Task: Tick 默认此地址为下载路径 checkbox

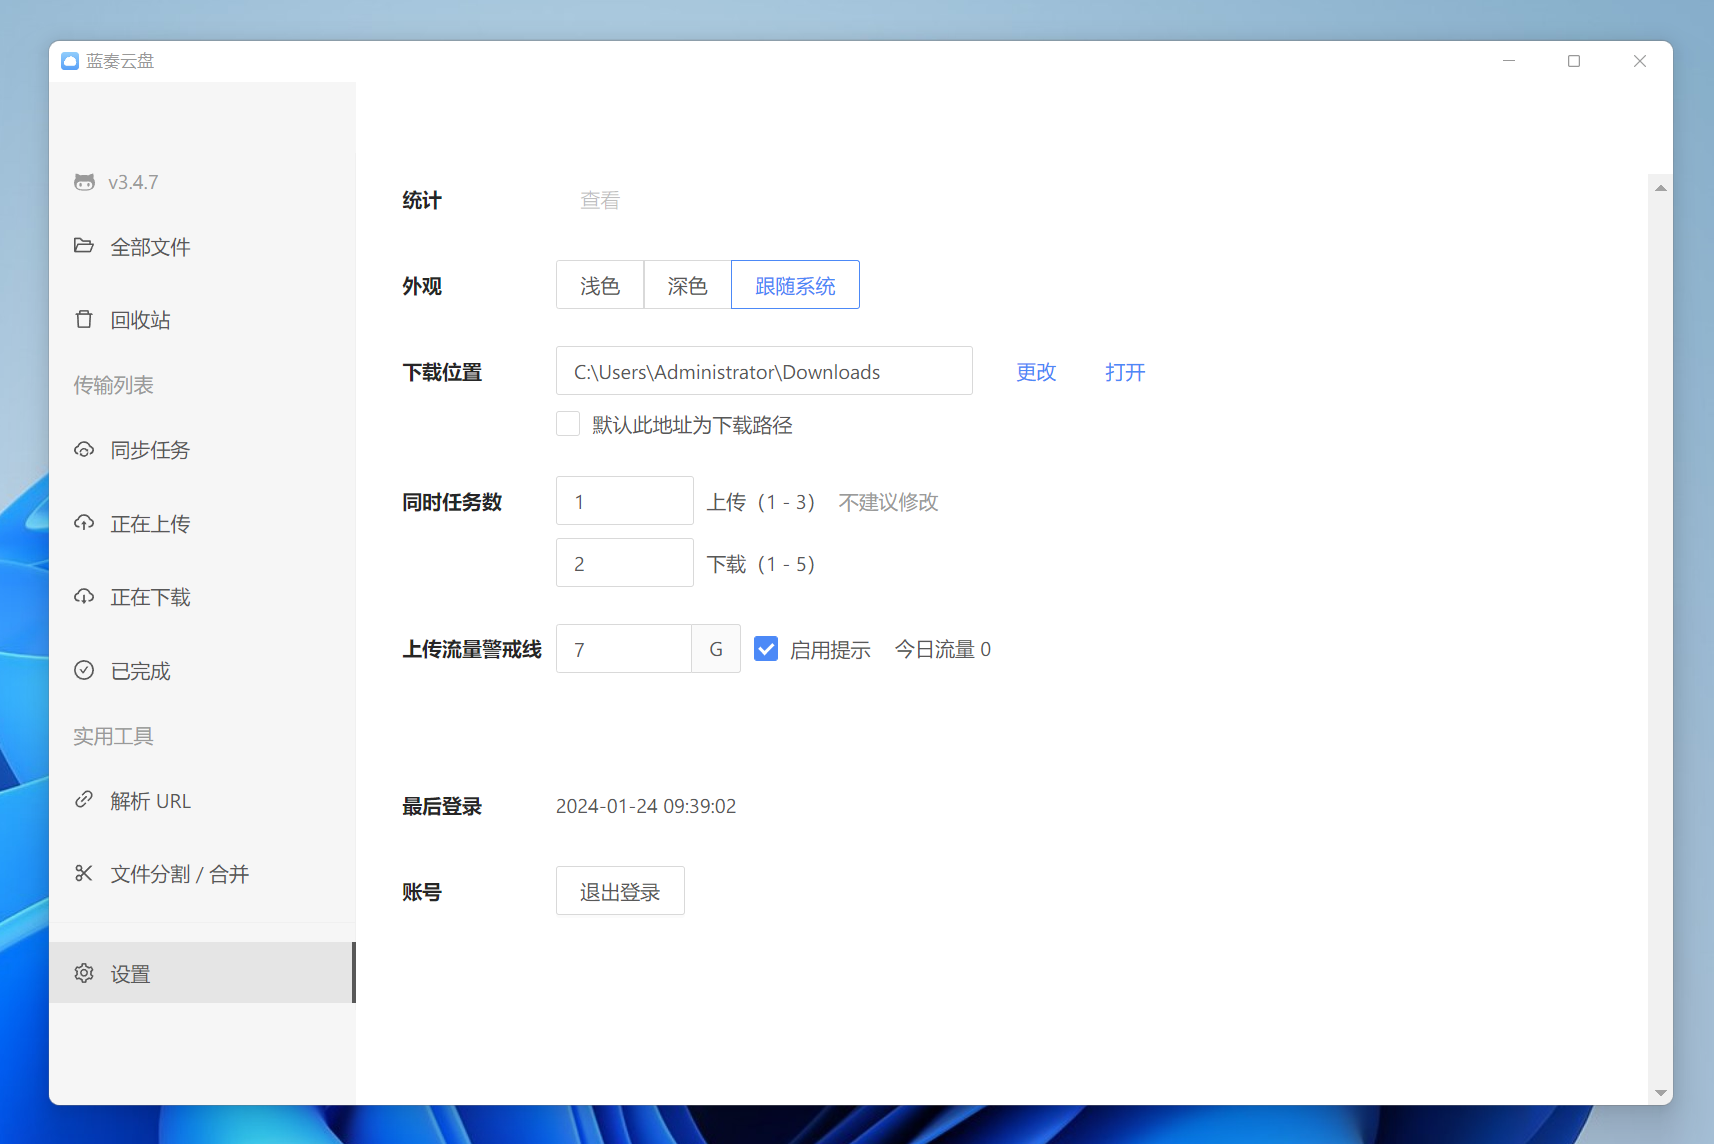Action: pos(568,424)
